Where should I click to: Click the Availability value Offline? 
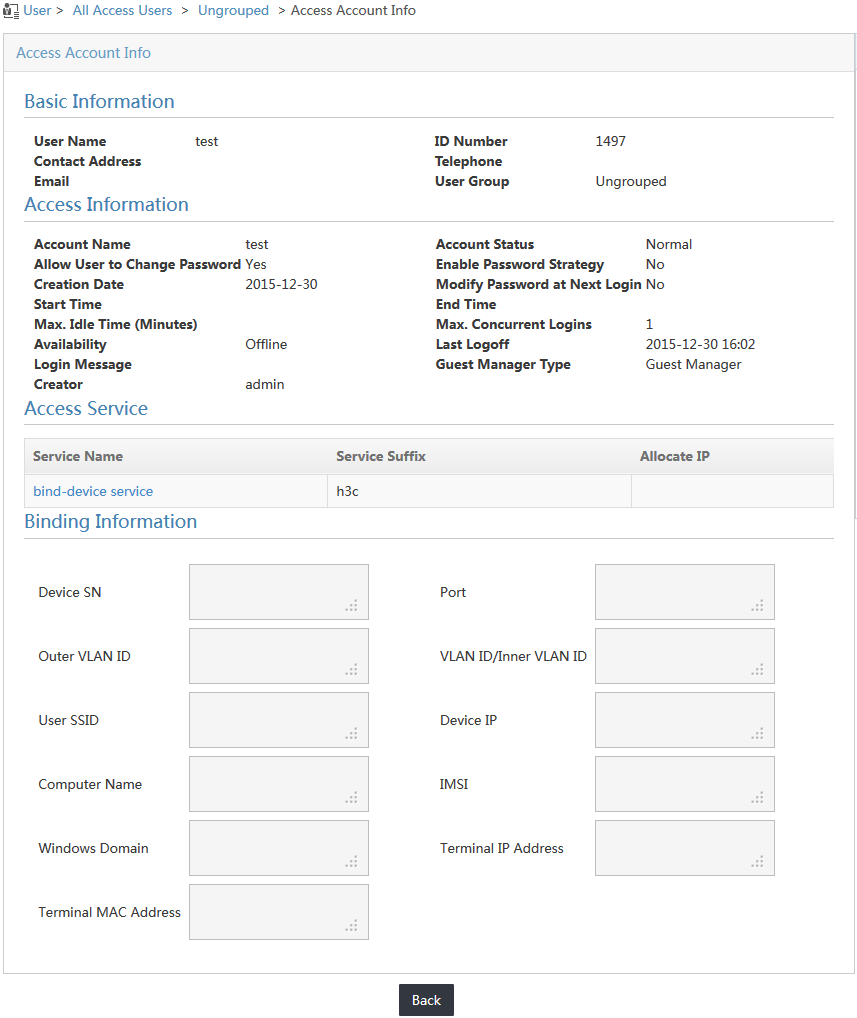click(266, 344)
